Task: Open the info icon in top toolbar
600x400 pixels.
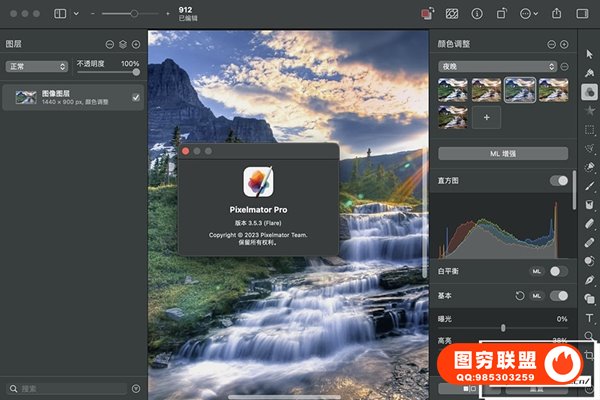Action: [476, 14]
